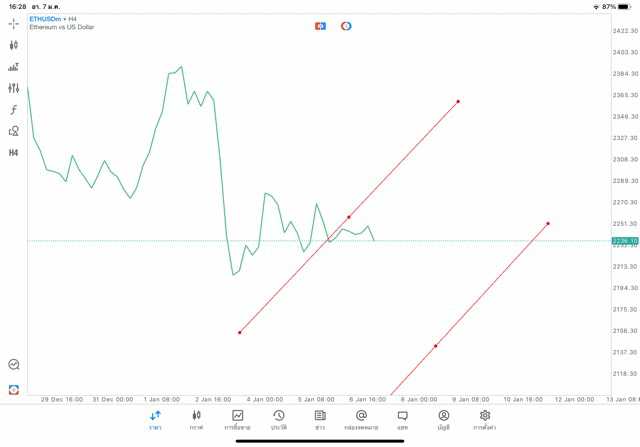The height and width of the screenshot is (447, 640).
Task: Open the drawing objects shapes tool
Action: (14, 131)
